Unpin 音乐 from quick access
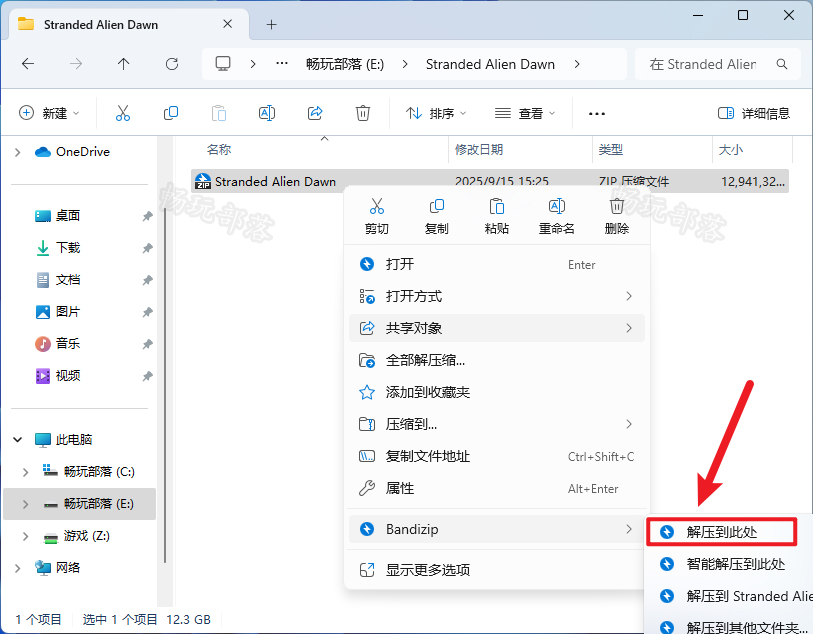 point(148,344)
